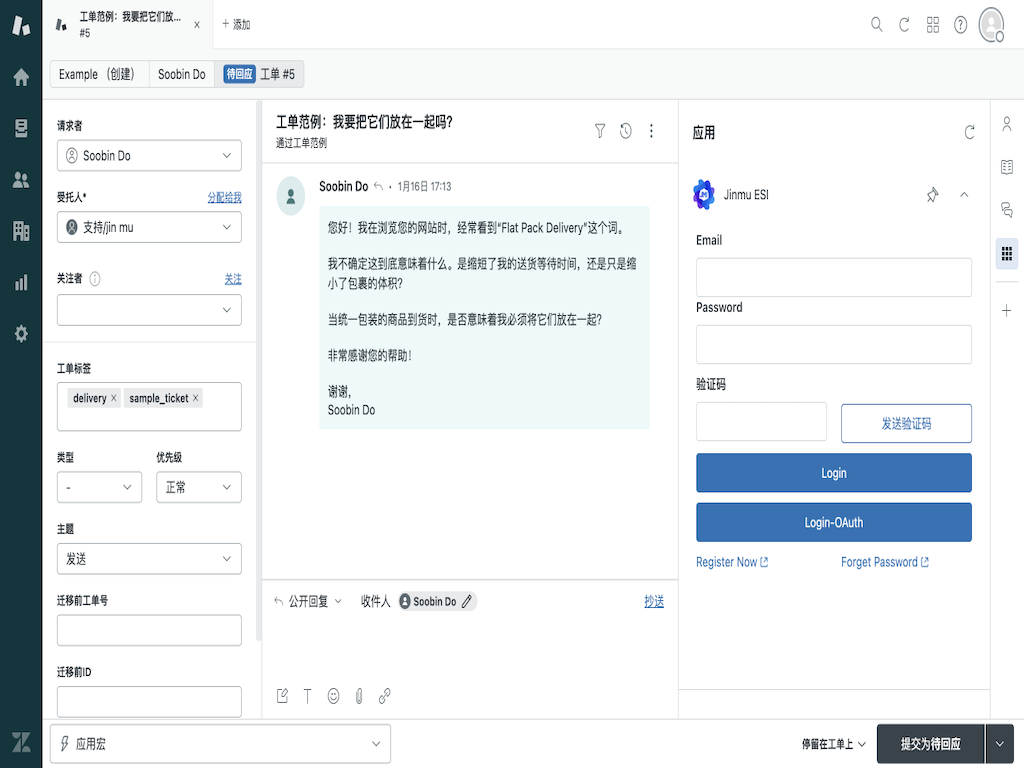Image resolution: width=1024 pixels, height=768 pixels.
Task: Collapse the Jinmu ESI app section chevron
Action: [963, 196]
